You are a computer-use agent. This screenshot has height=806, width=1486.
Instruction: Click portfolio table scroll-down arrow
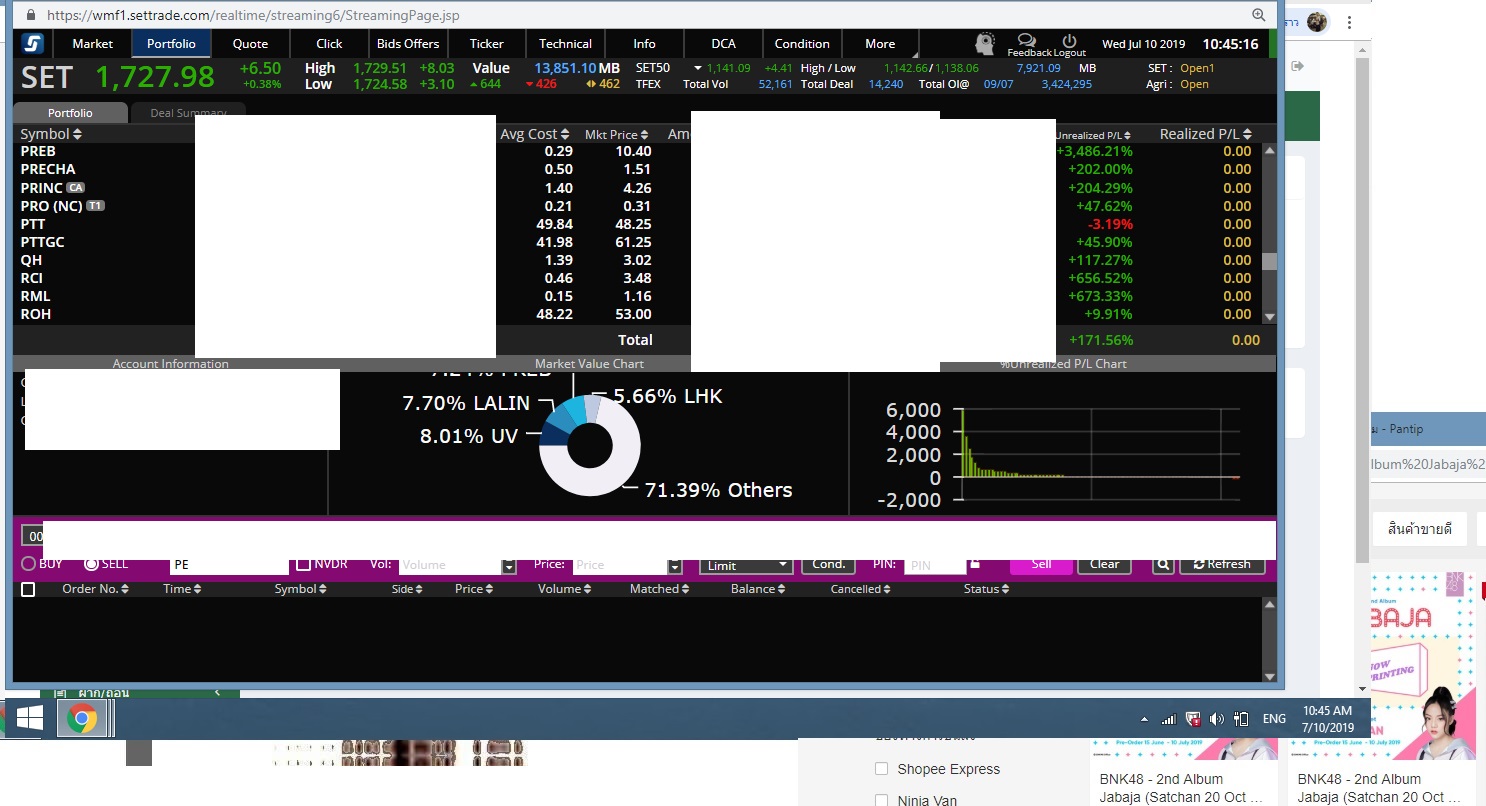click(1270, 316)
